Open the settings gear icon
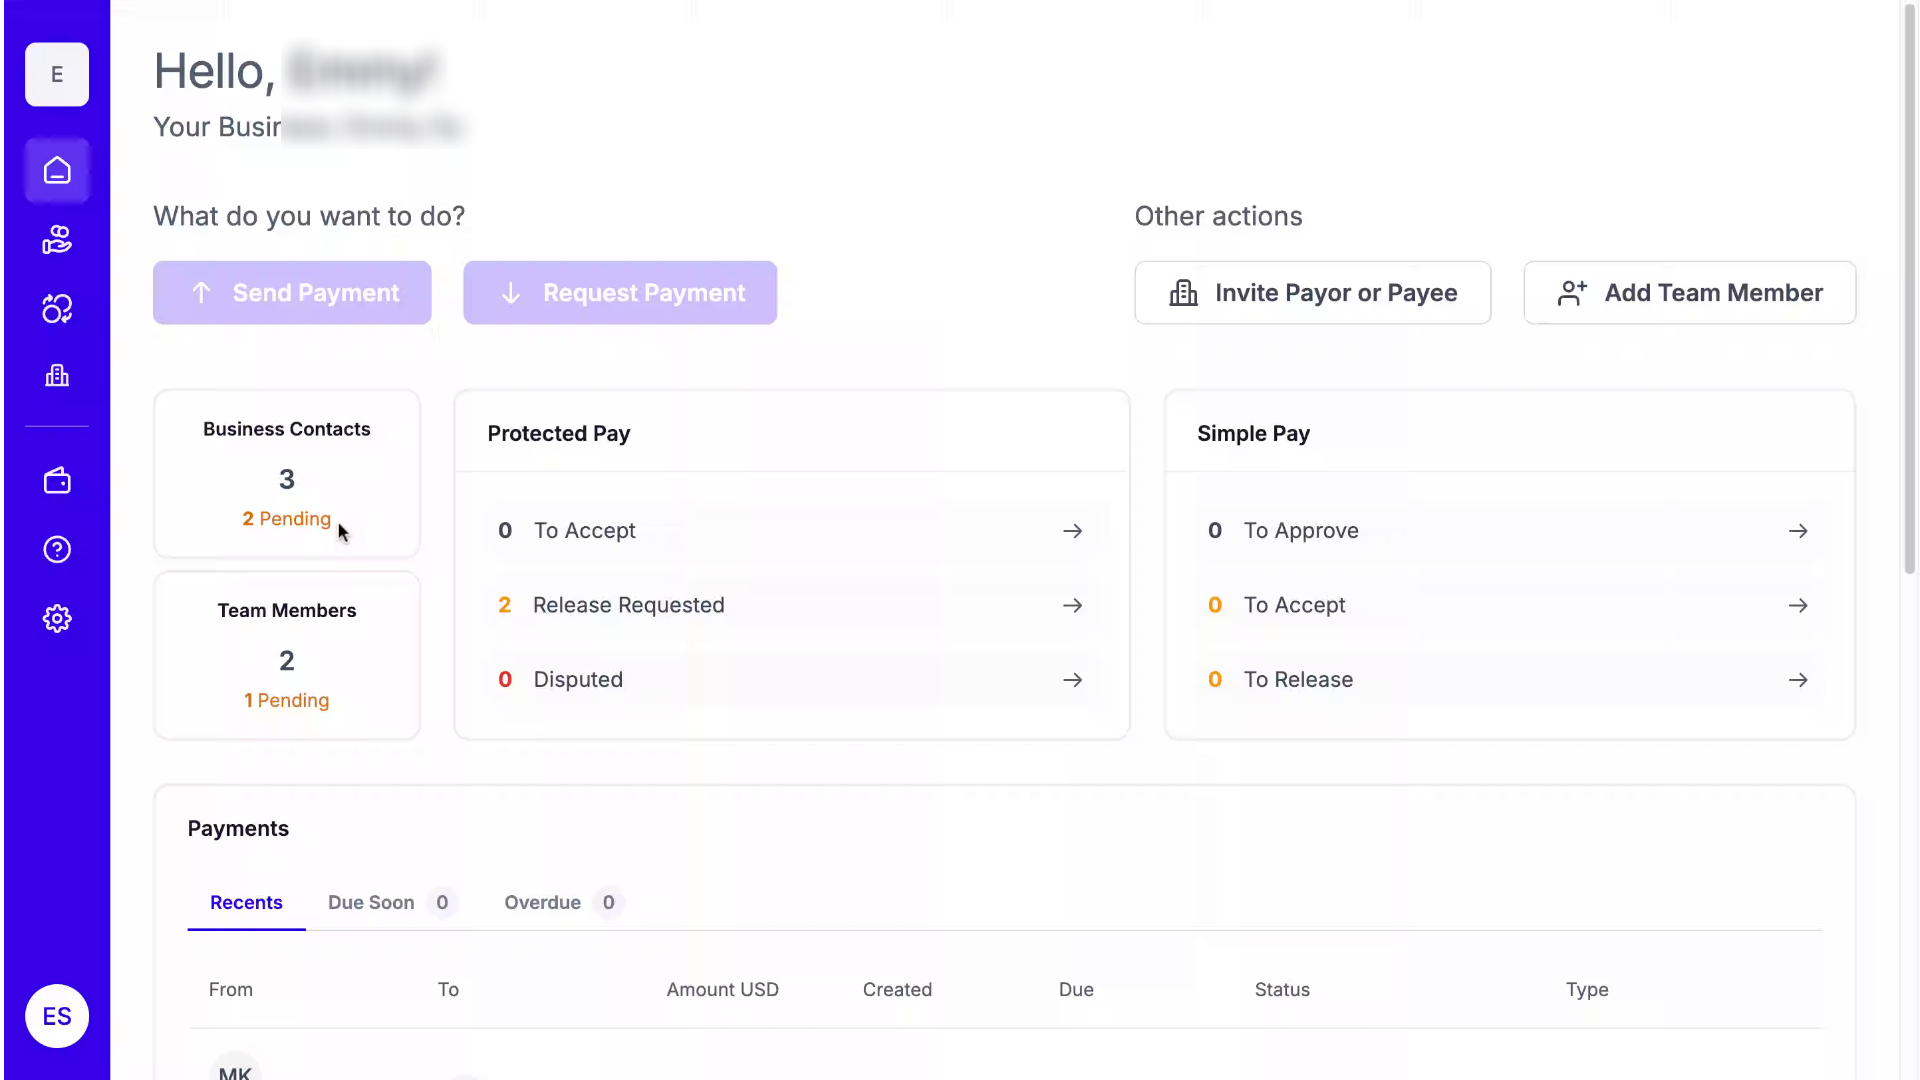1920x1080 pixels. coord(57,618)
